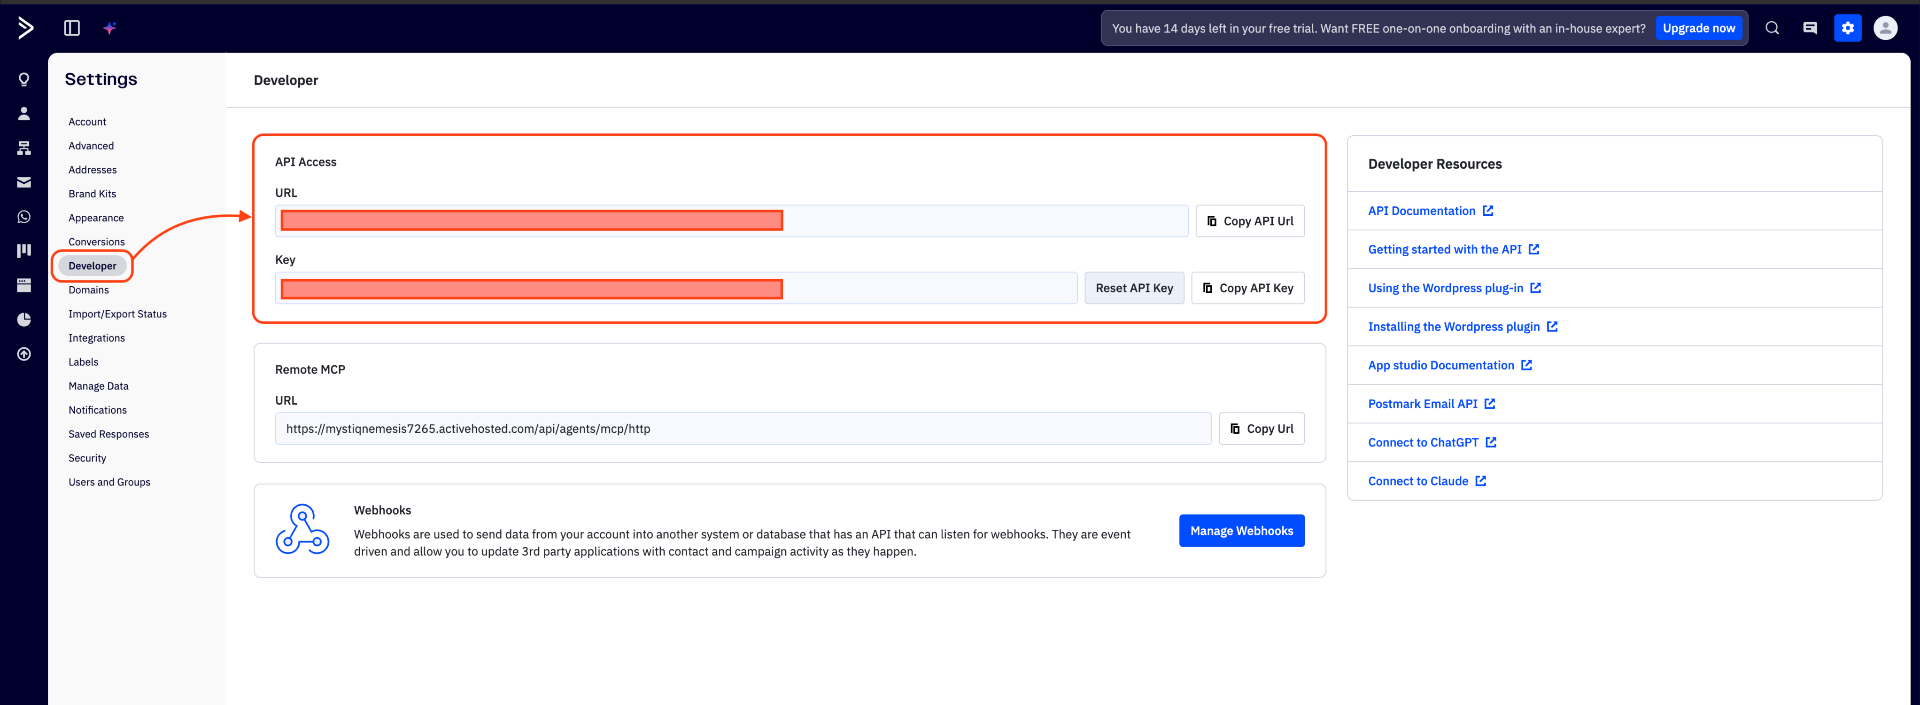Select the Developer settings item
Screen dimensions: 1920x705
tap(93, 266)
